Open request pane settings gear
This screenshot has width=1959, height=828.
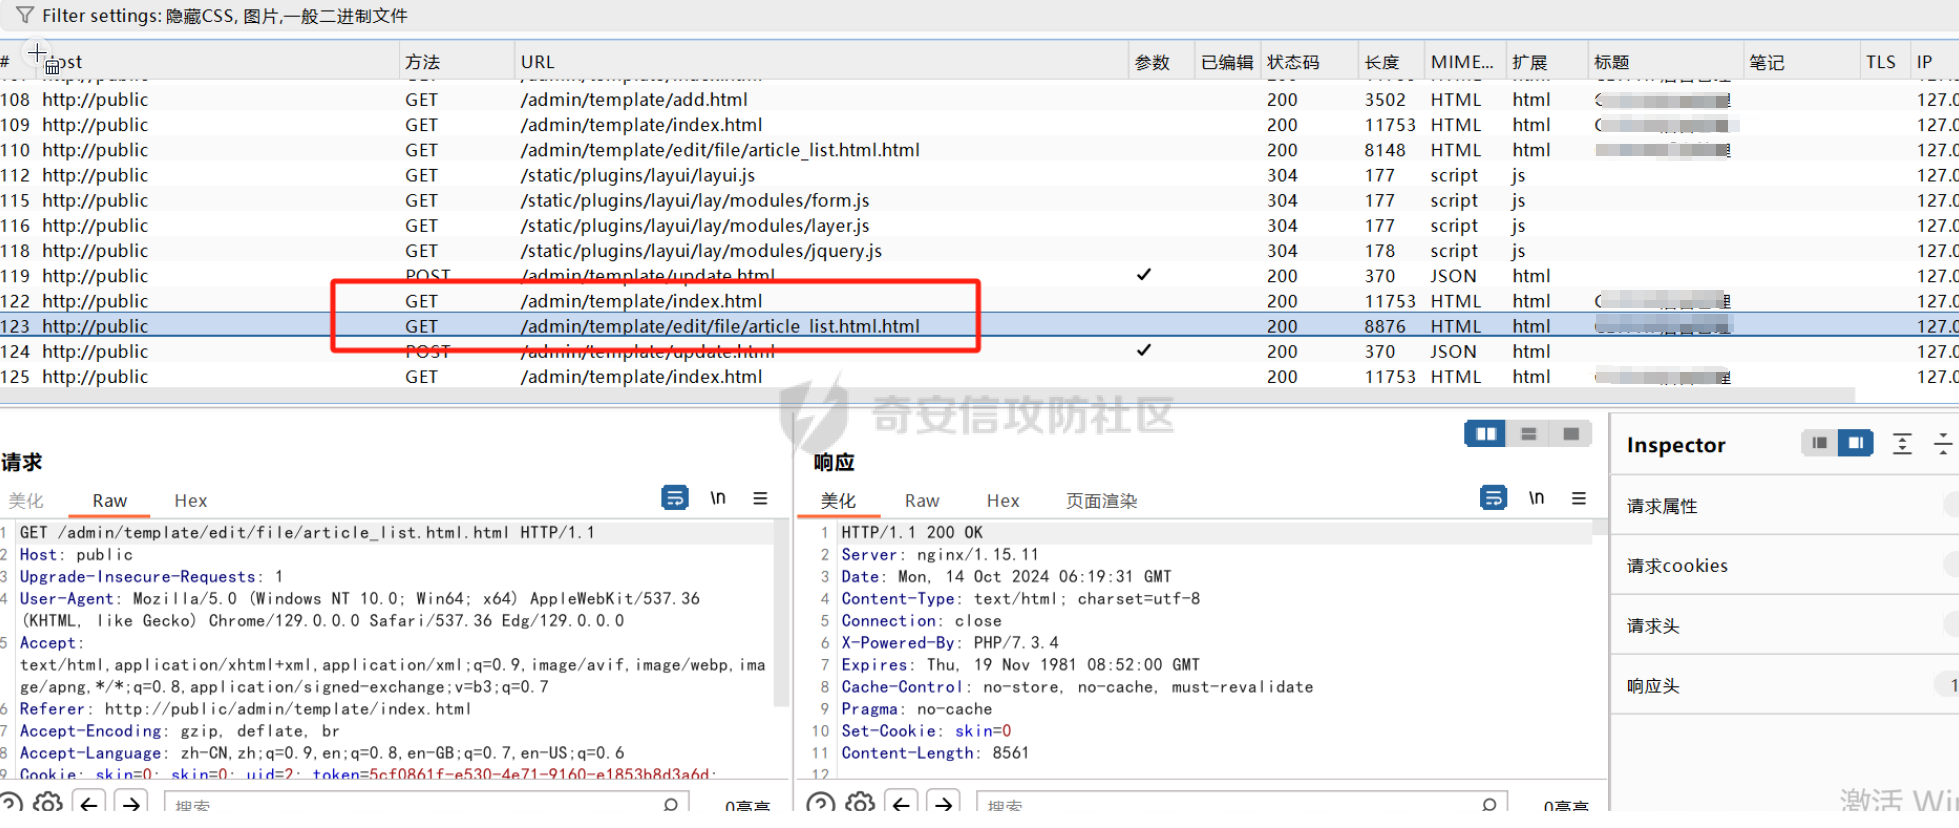(x=47, y=803)
